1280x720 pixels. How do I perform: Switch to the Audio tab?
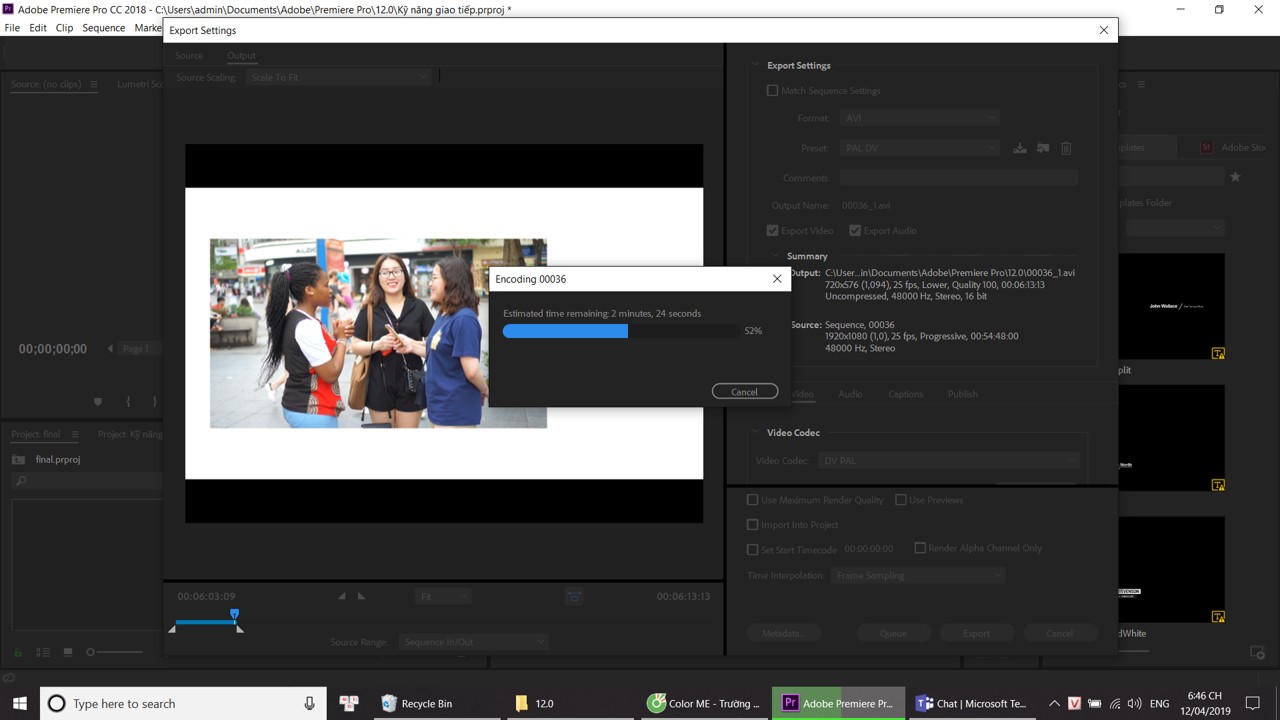pyautogui.click(x=850, y=394)
